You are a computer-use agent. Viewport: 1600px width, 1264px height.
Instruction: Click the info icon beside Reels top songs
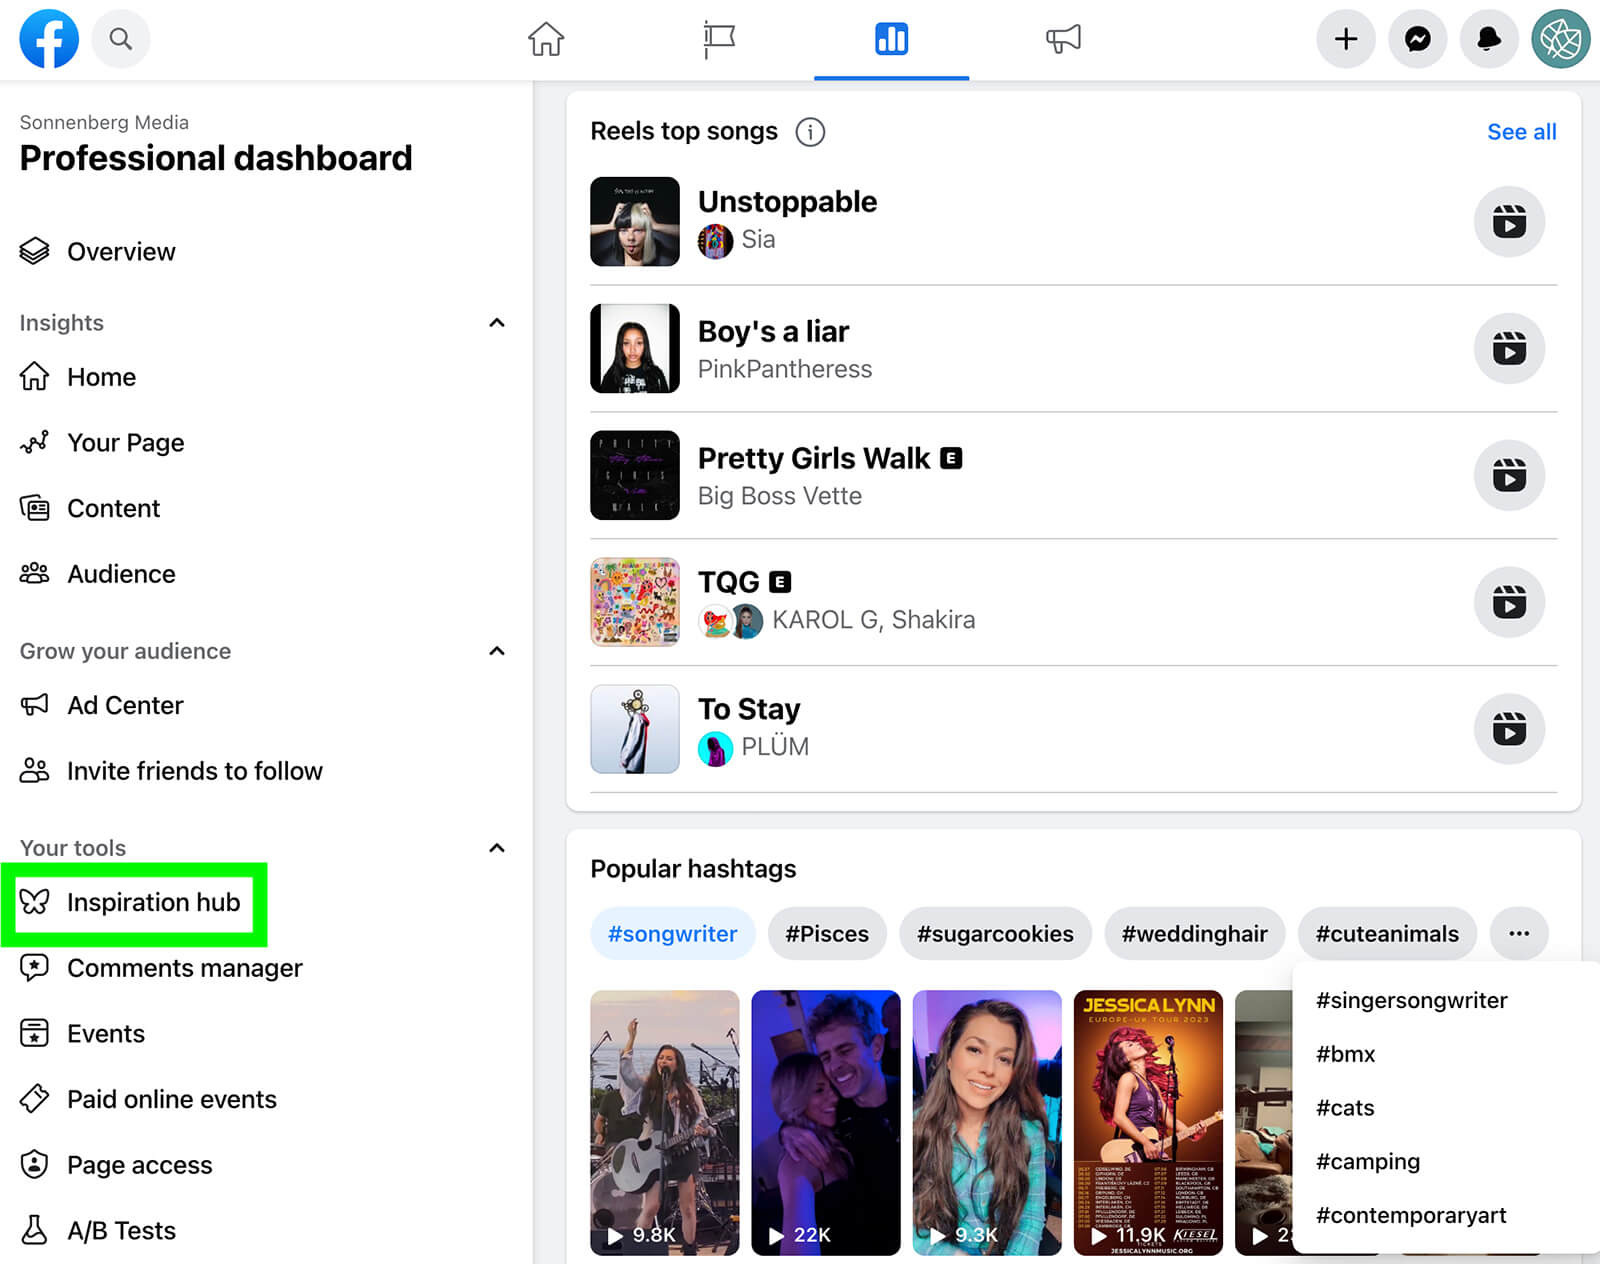coord(810,132)
